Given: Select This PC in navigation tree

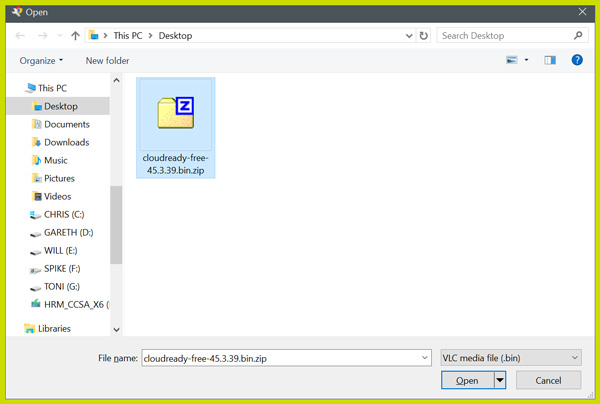Looking at the screenshot, I should pyautogui.click(x=46, y=88).
